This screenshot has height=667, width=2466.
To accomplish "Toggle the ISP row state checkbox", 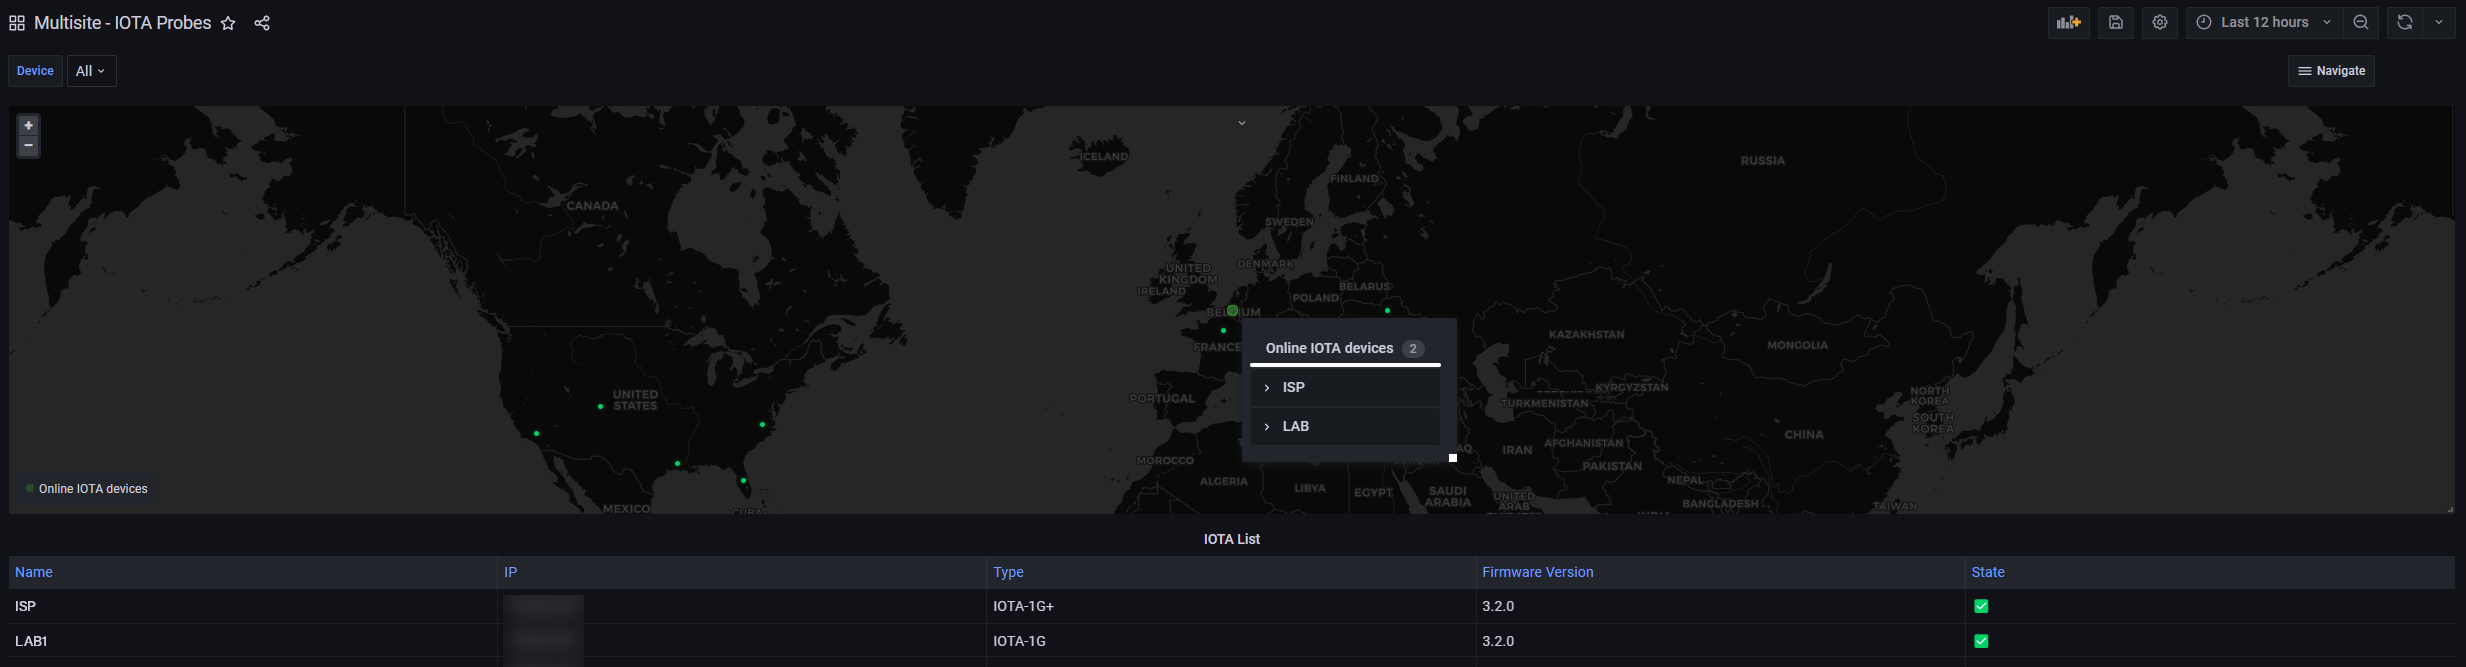I will pos(1981,606).
